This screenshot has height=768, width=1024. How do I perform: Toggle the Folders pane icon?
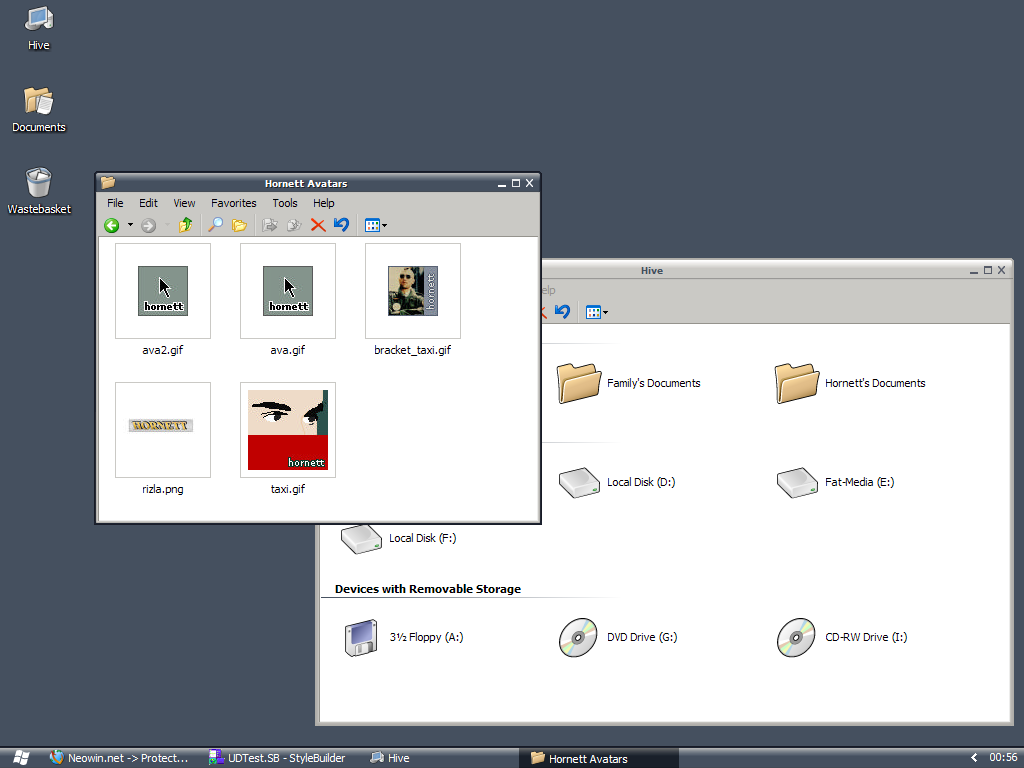239,226
